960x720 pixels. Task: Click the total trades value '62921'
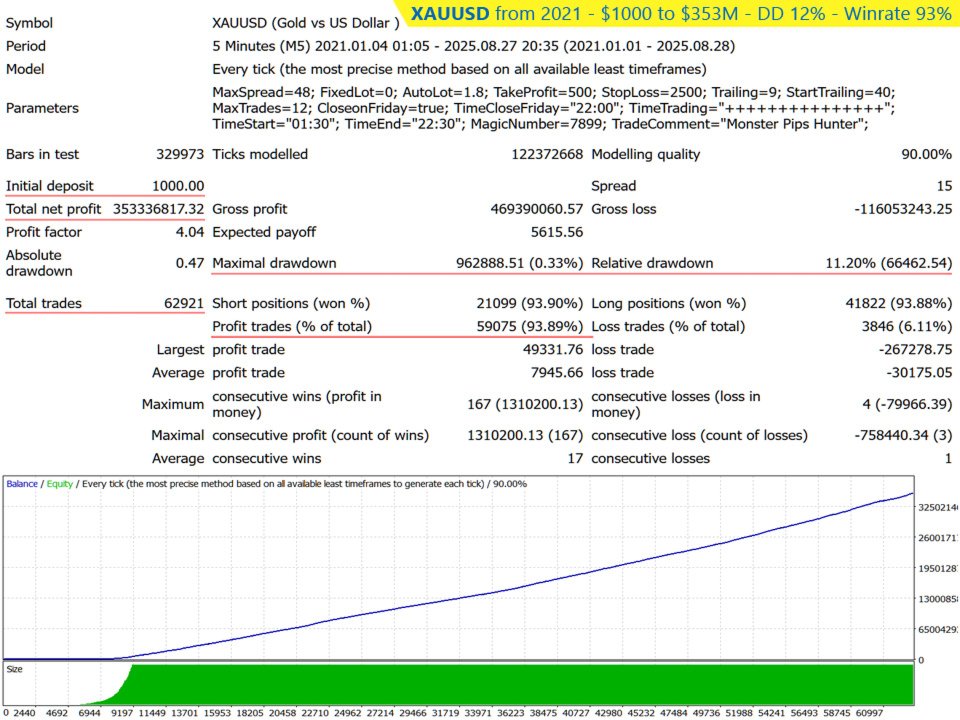coord(184,304)
